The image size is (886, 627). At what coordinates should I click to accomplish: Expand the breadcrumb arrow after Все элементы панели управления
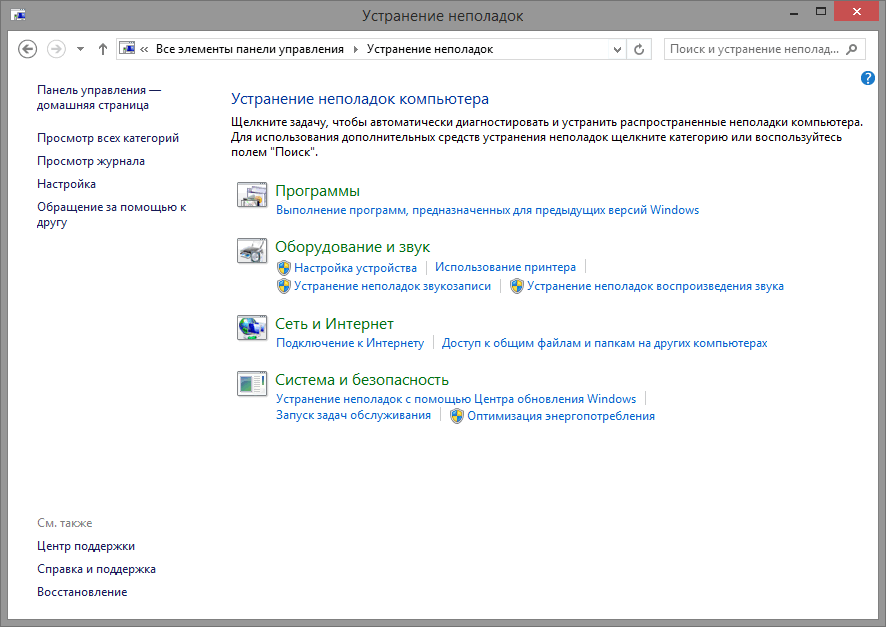[355, 49]
